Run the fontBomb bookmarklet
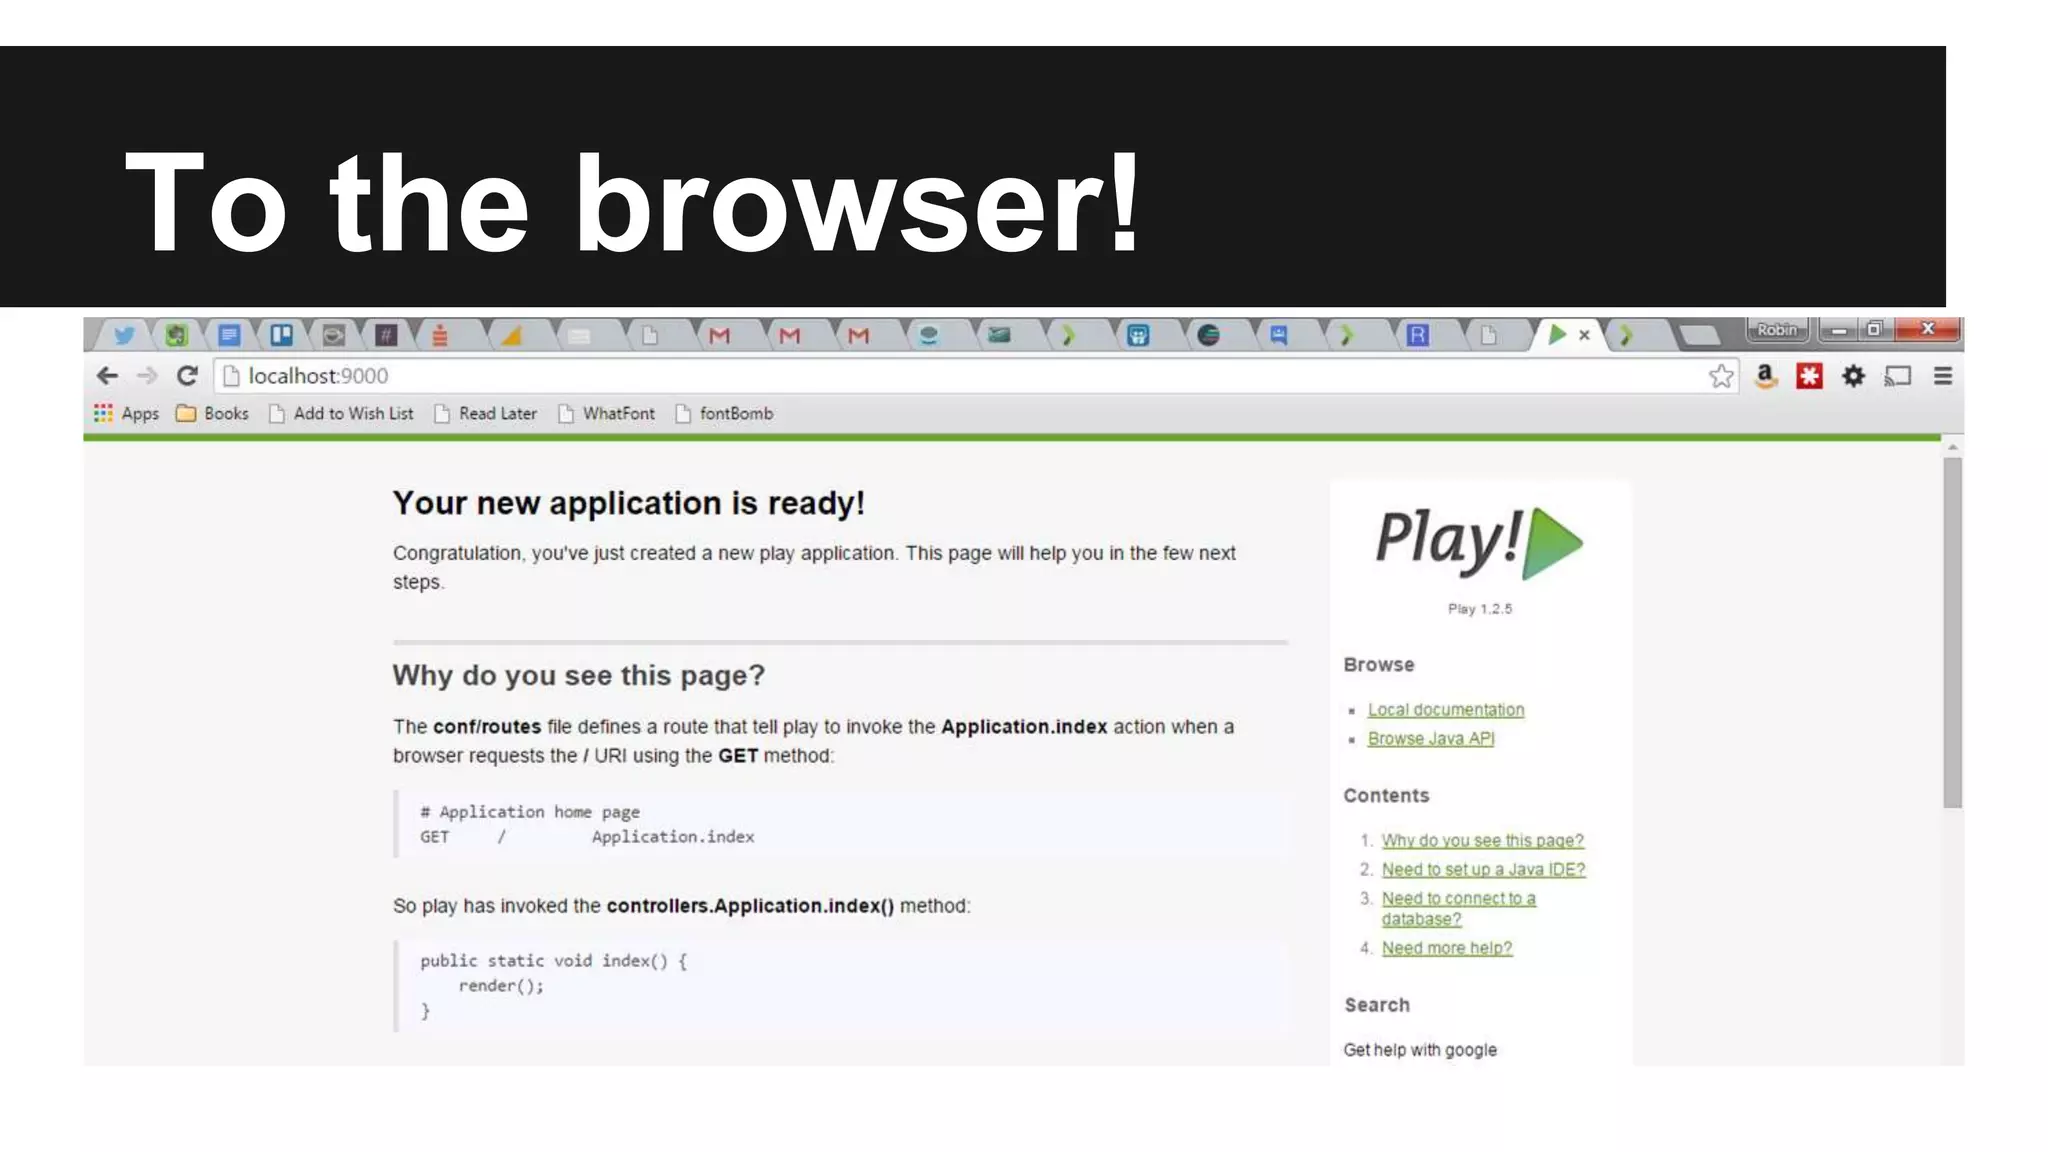This screenshot has width=2048, height=1152. pyautogui.click(x=724, y=413)
